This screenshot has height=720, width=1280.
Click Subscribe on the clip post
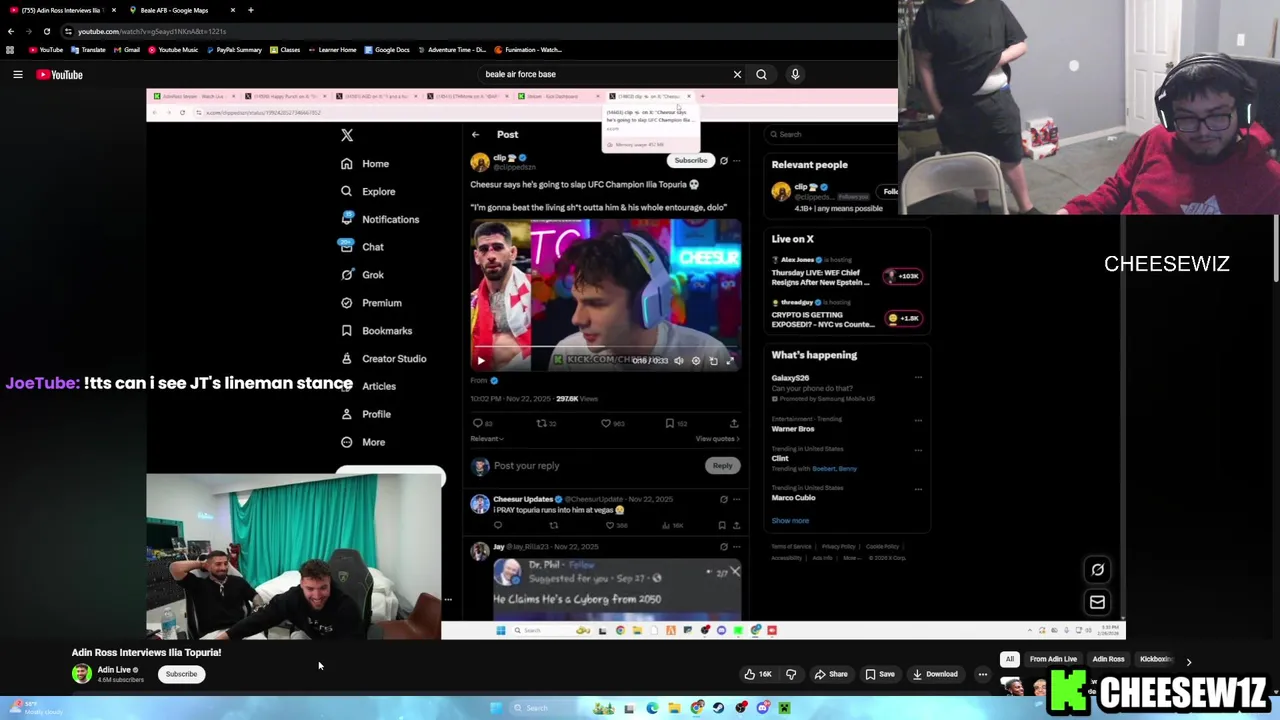point(690,160)
